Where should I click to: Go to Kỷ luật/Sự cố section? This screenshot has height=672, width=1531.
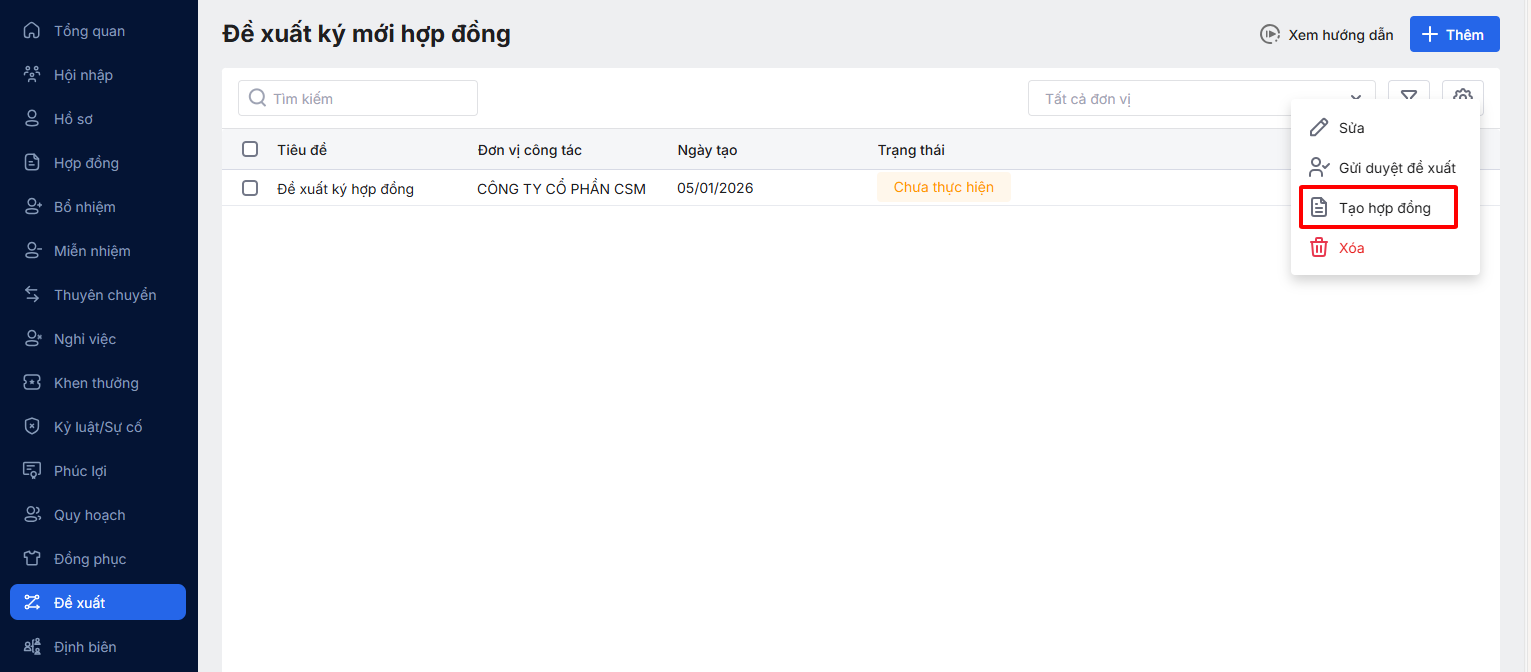(98, 427)
